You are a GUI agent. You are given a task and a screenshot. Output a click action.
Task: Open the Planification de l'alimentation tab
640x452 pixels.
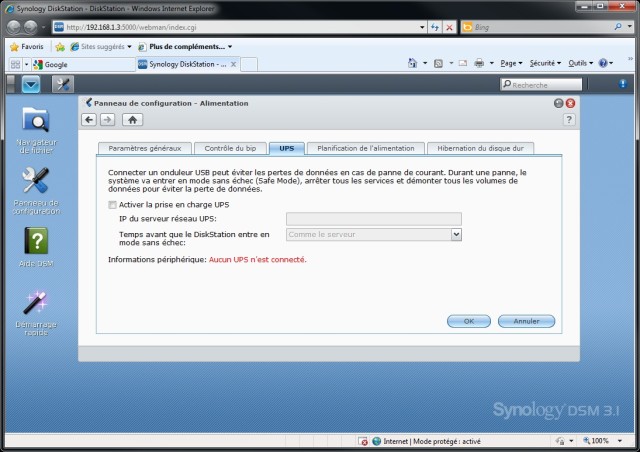point(365,148)
